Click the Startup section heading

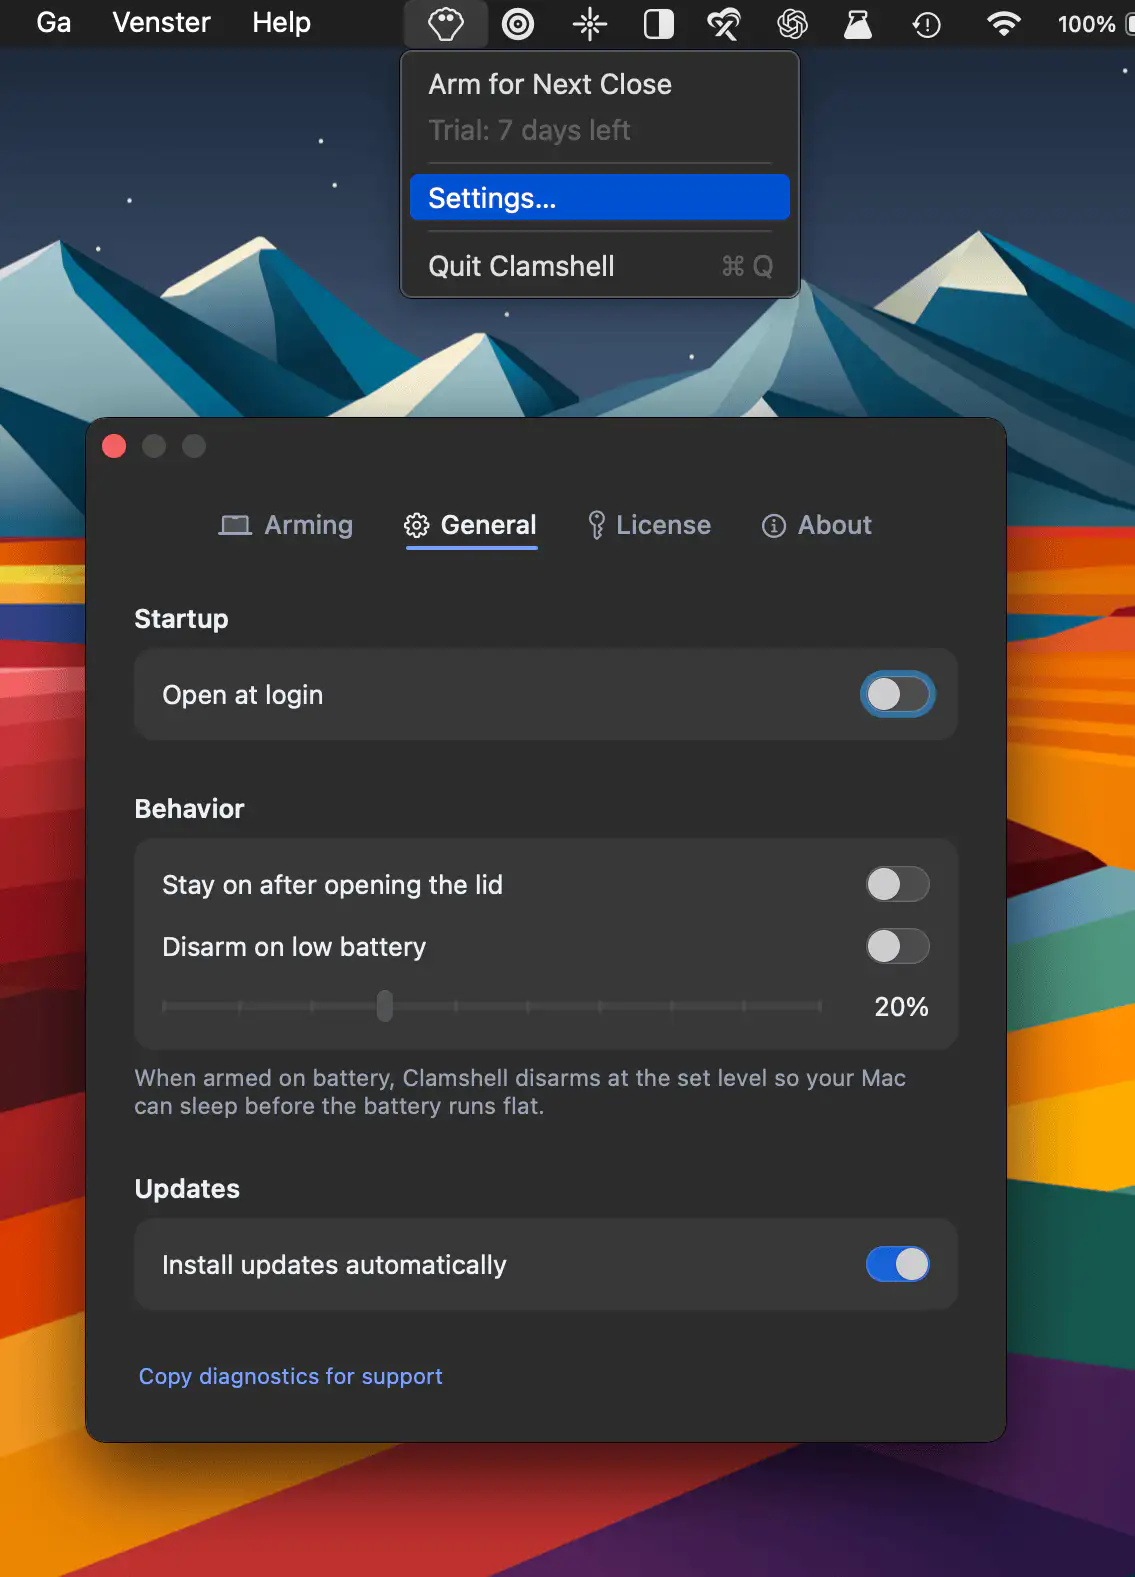(182, 619)
